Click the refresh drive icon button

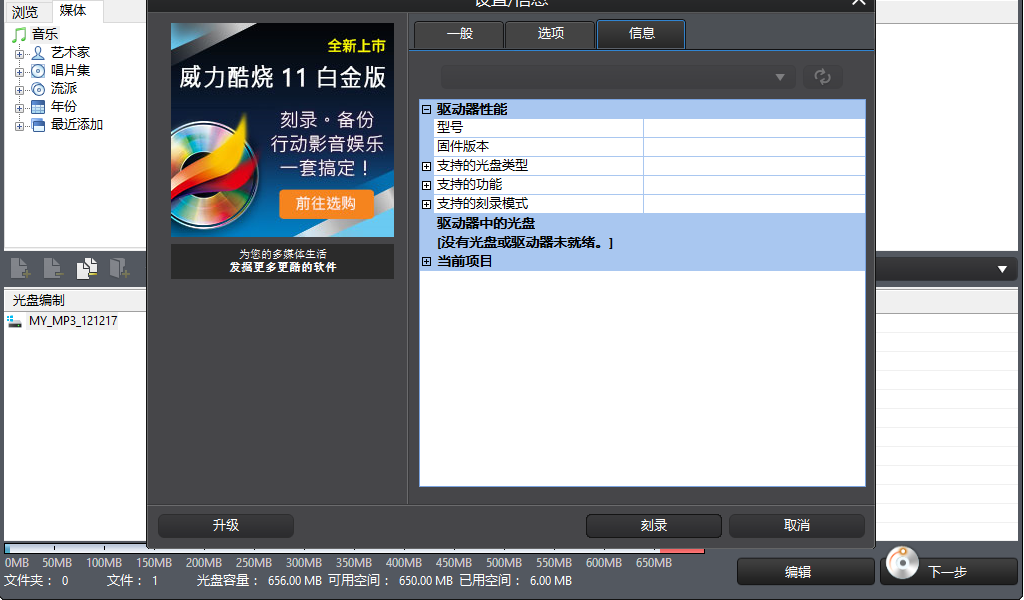point(822,77)
